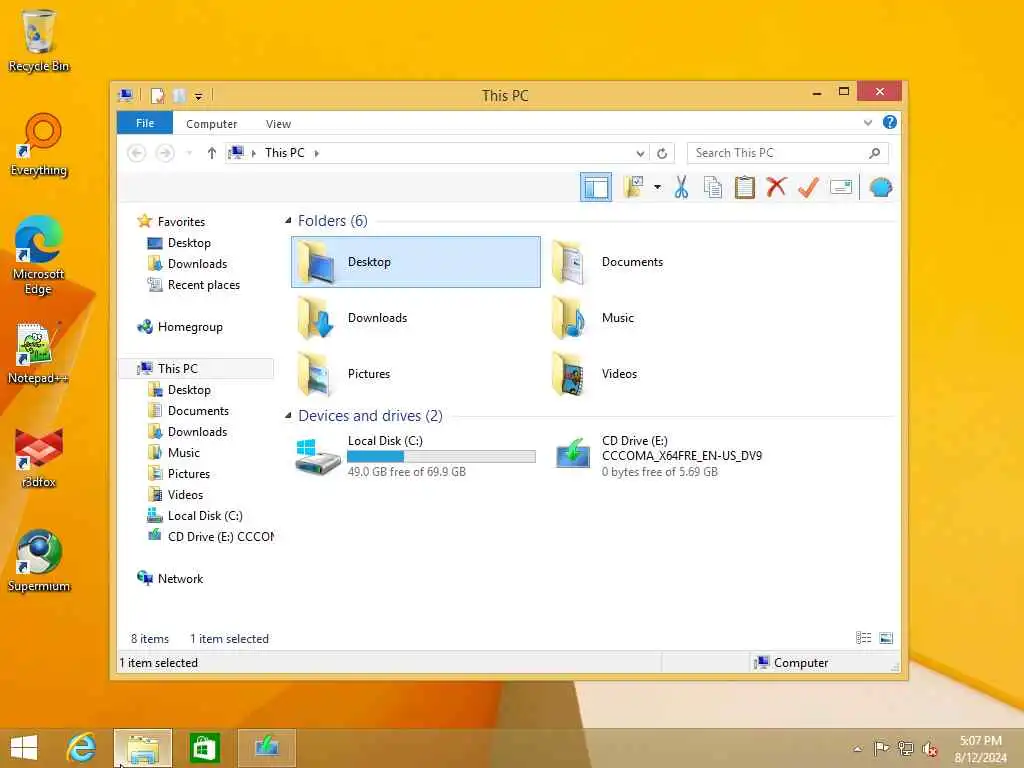Image resolution: width=1024 pixels, height=768 pixels.
Task: Select the Notepad++ desktop shortcut
Action: coord(37,353)
